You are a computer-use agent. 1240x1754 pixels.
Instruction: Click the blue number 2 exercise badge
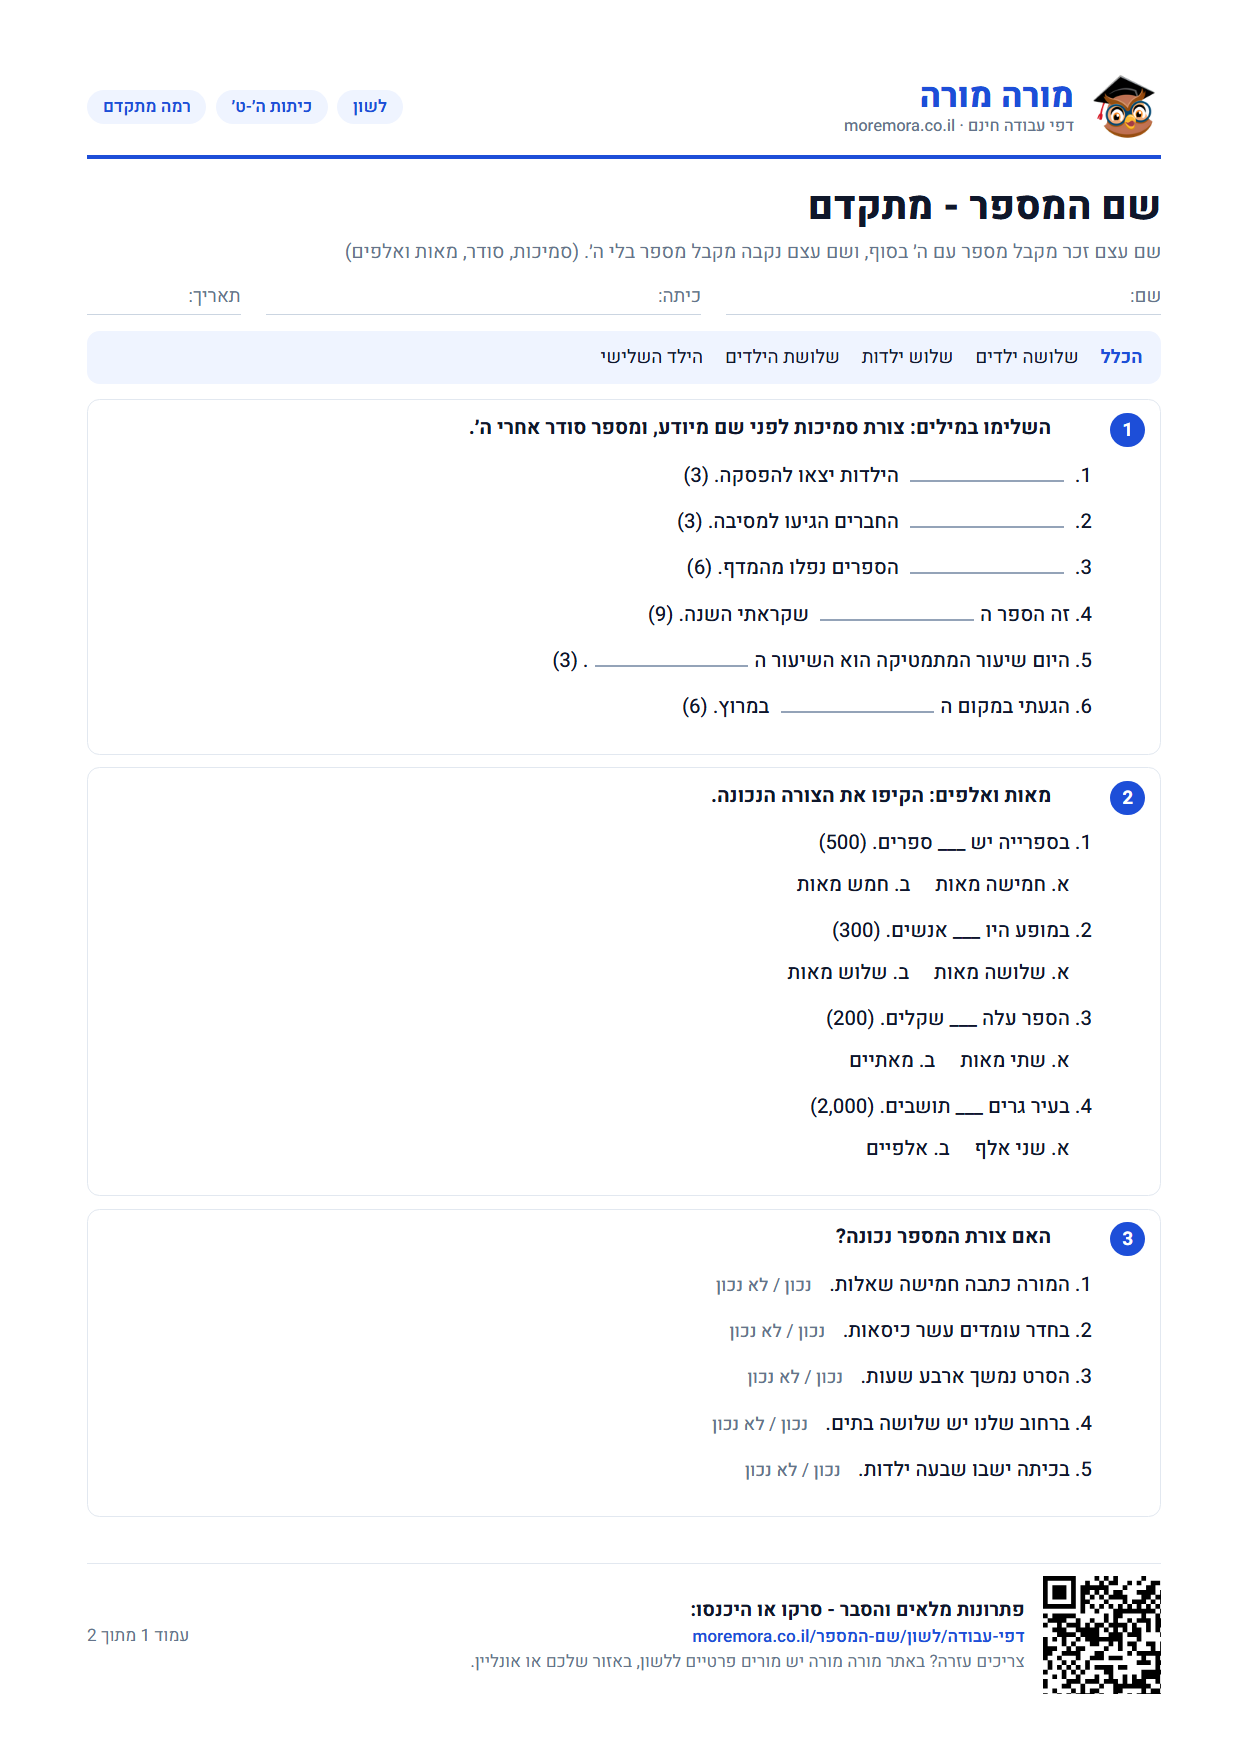click(1127, 798)
